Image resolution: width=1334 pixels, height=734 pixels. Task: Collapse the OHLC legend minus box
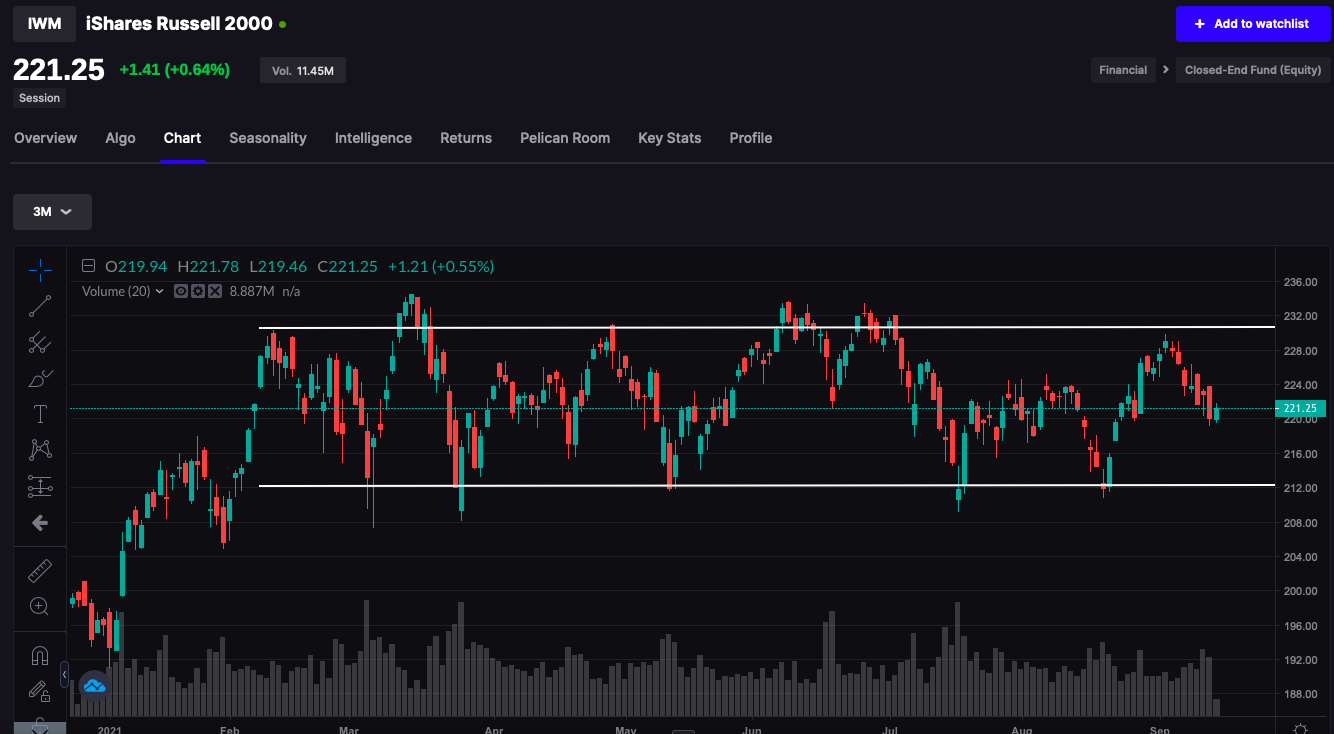(88, 266)
